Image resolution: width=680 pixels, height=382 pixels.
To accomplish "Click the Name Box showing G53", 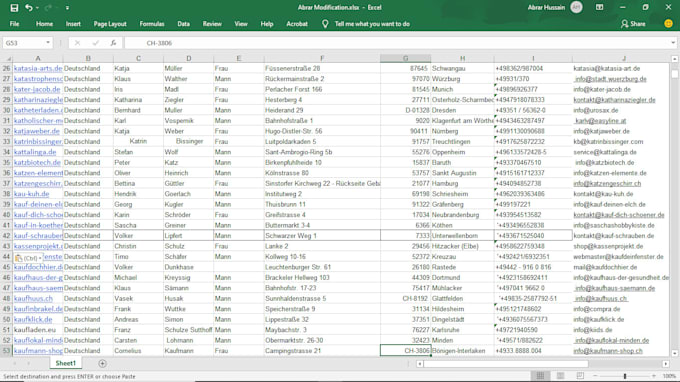I will pos(23,43).
